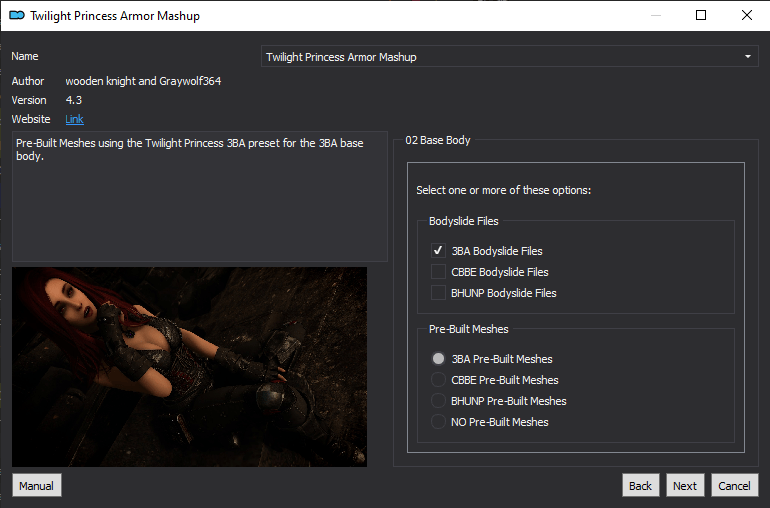This screenshot has height=508, width=770.
Task: Click the version value '4.3'
Action: pyautogui.click(x=74, y=100)
